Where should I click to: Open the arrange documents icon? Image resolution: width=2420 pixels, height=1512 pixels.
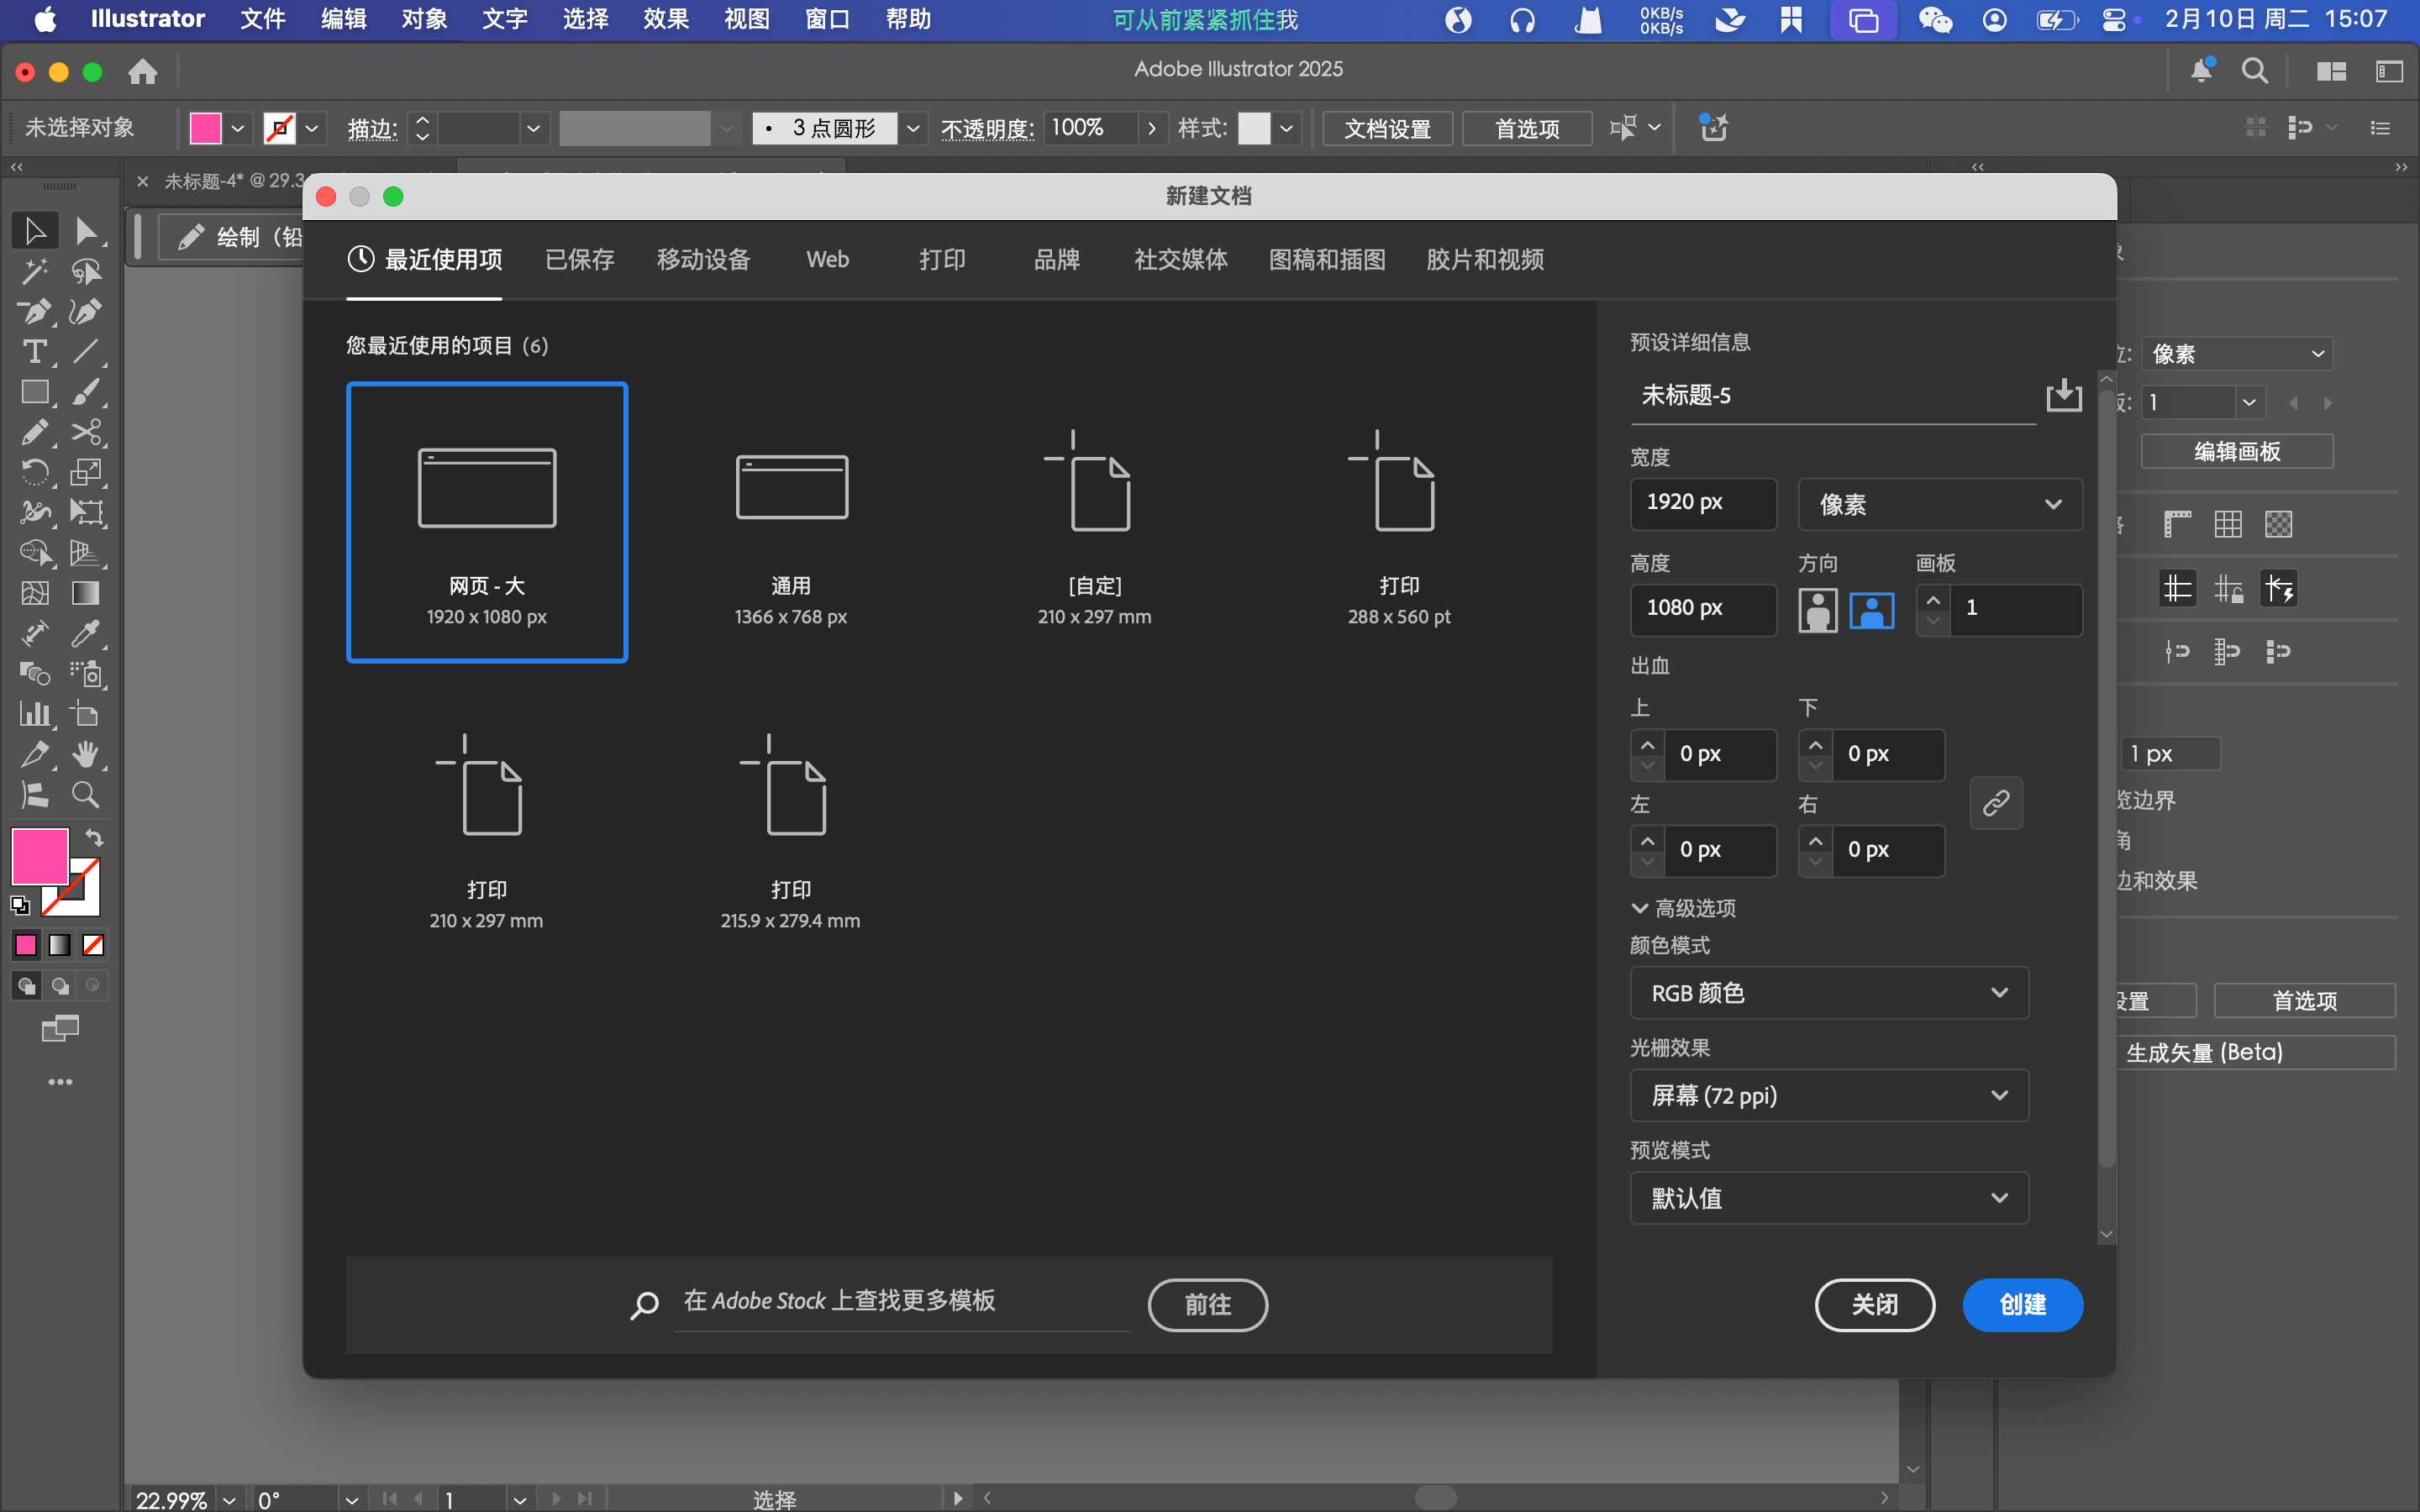(x=2331, y=70)
